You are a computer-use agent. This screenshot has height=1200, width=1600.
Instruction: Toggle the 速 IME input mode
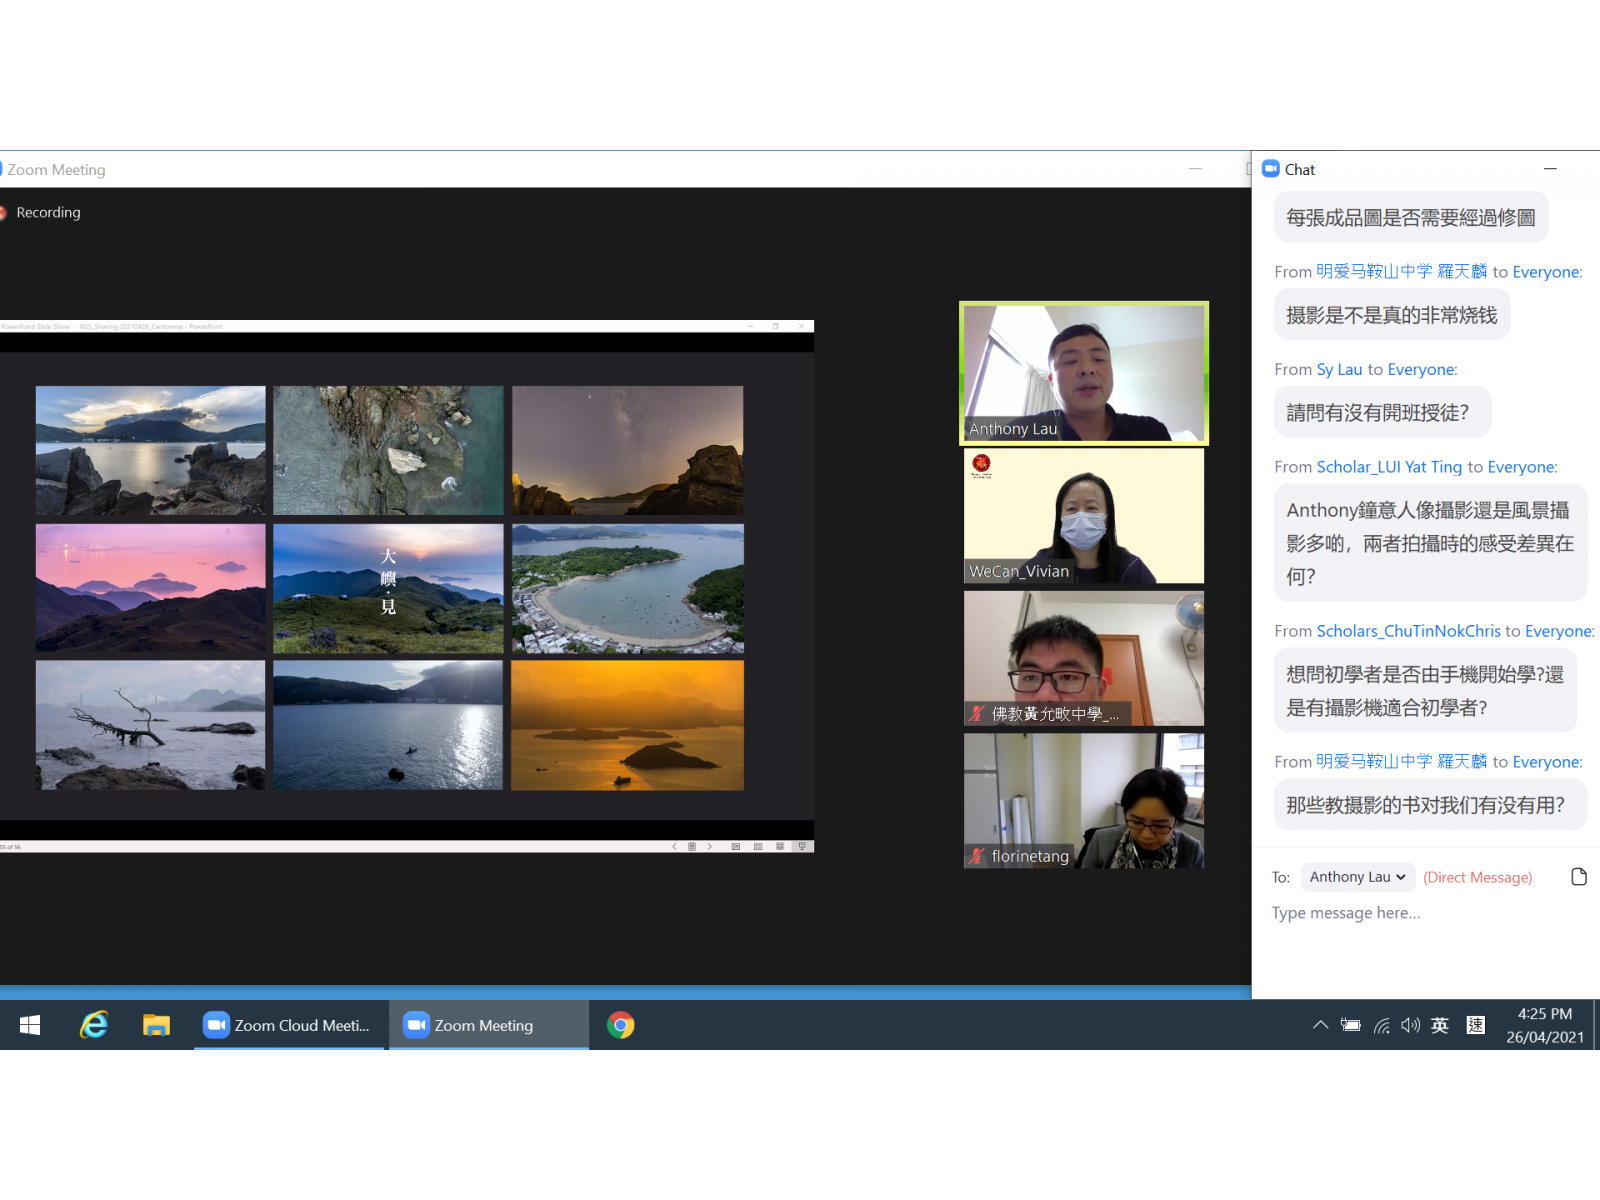pyautogui.click(x=1475, y=1025)
